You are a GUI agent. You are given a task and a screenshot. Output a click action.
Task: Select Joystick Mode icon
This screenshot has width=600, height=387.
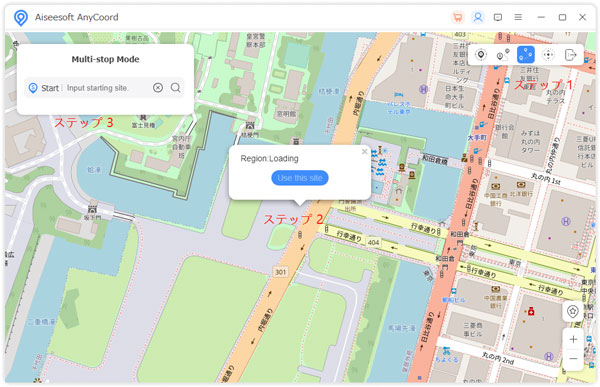click(x=548, y=55)
